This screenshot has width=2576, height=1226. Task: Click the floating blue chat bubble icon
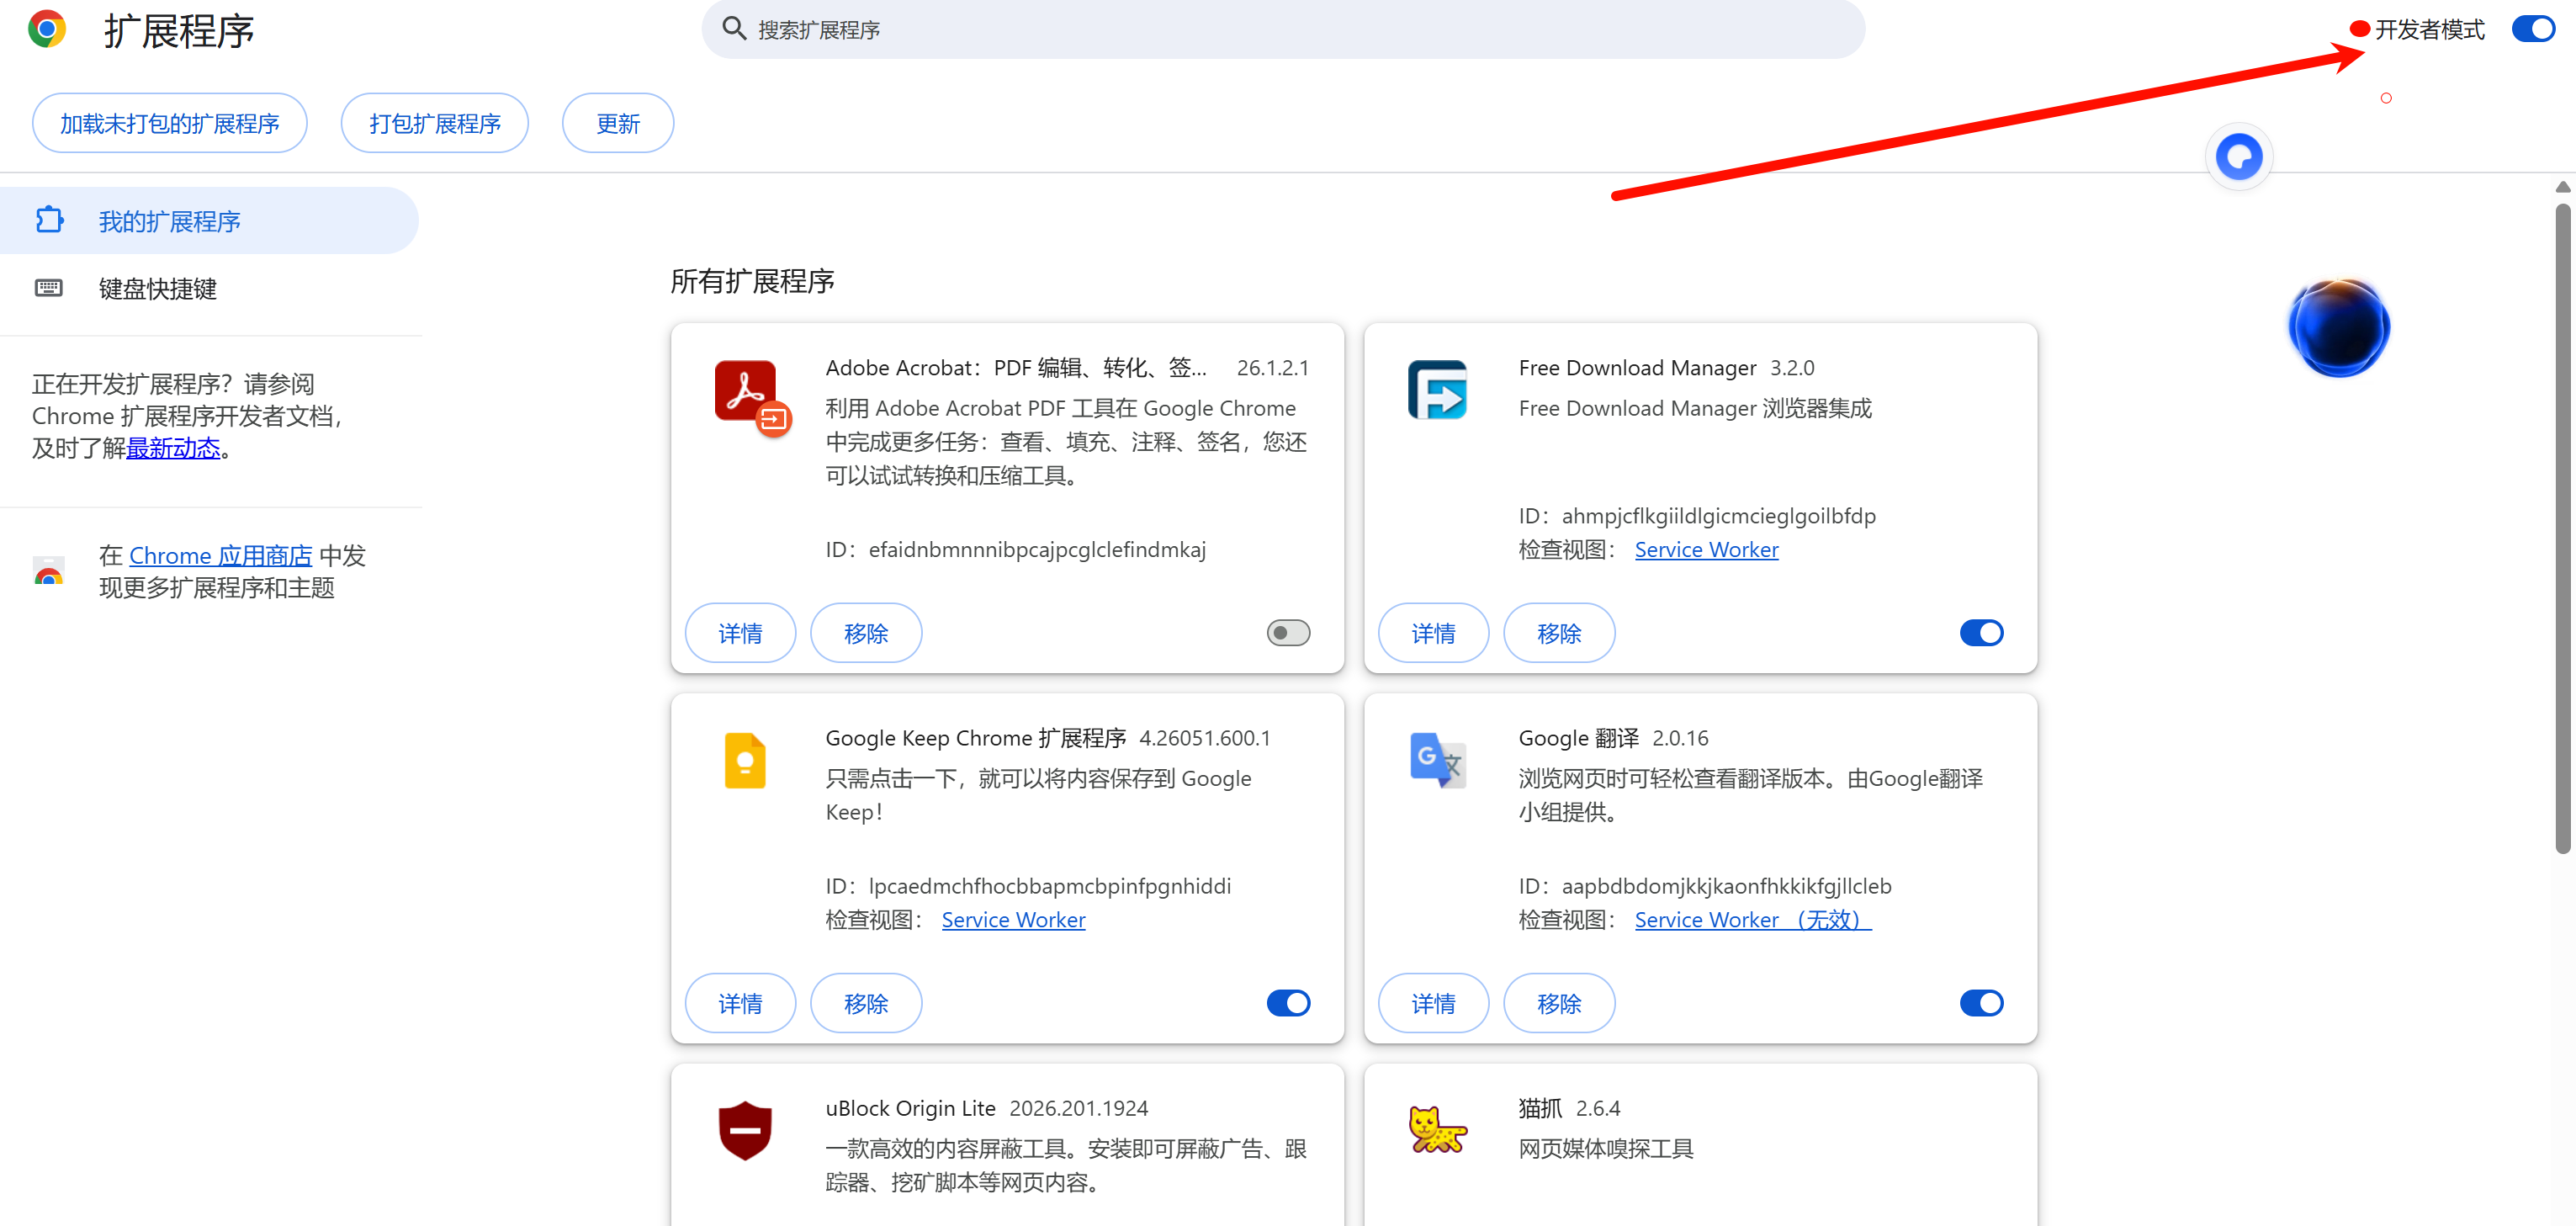coord(2238,157)
